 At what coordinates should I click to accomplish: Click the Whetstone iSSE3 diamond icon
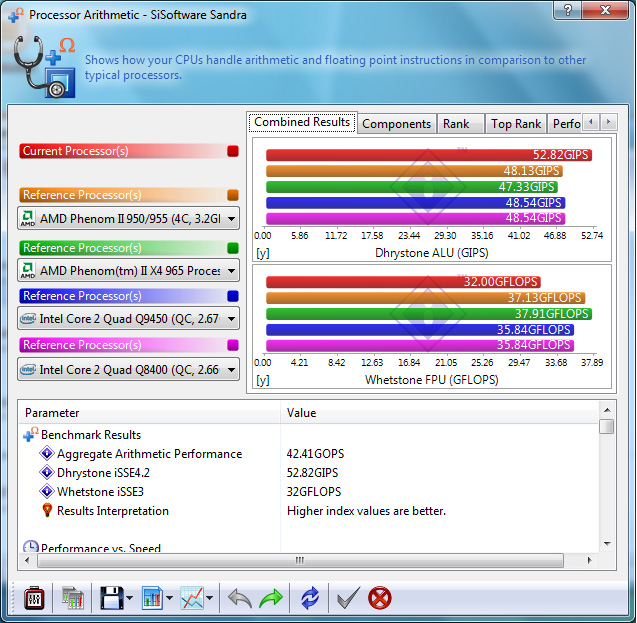coord(47,491)
